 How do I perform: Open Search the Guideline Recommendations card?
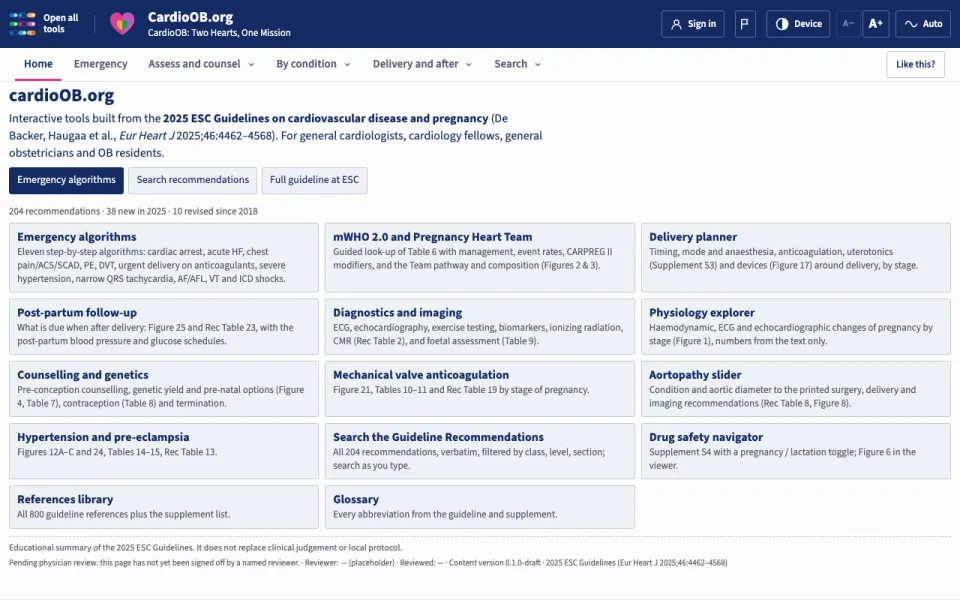tap(480, 451)
